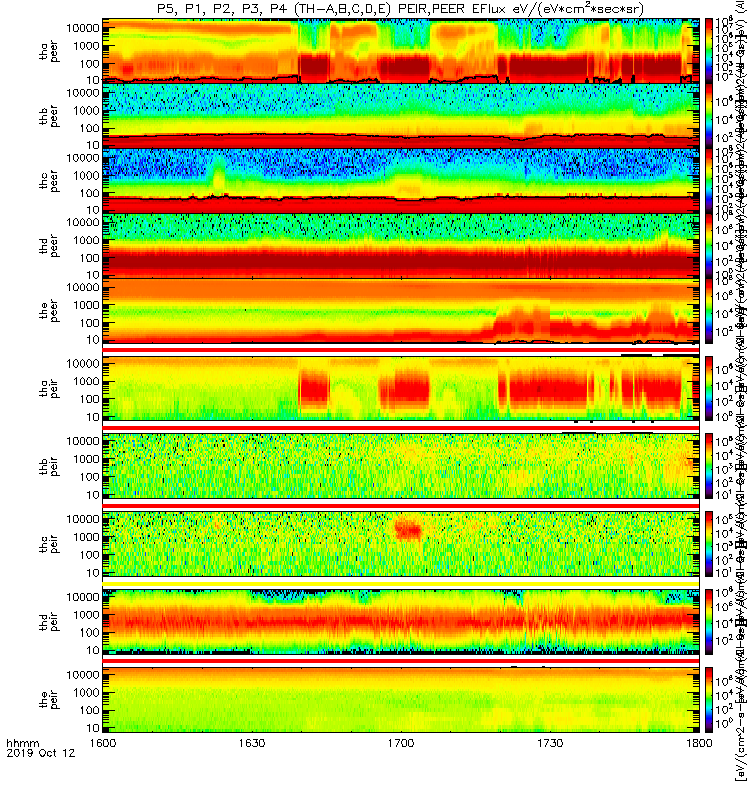Click the 1000 energy tick of thd peir
750x800 pixels.
click(x=86, y=615)
